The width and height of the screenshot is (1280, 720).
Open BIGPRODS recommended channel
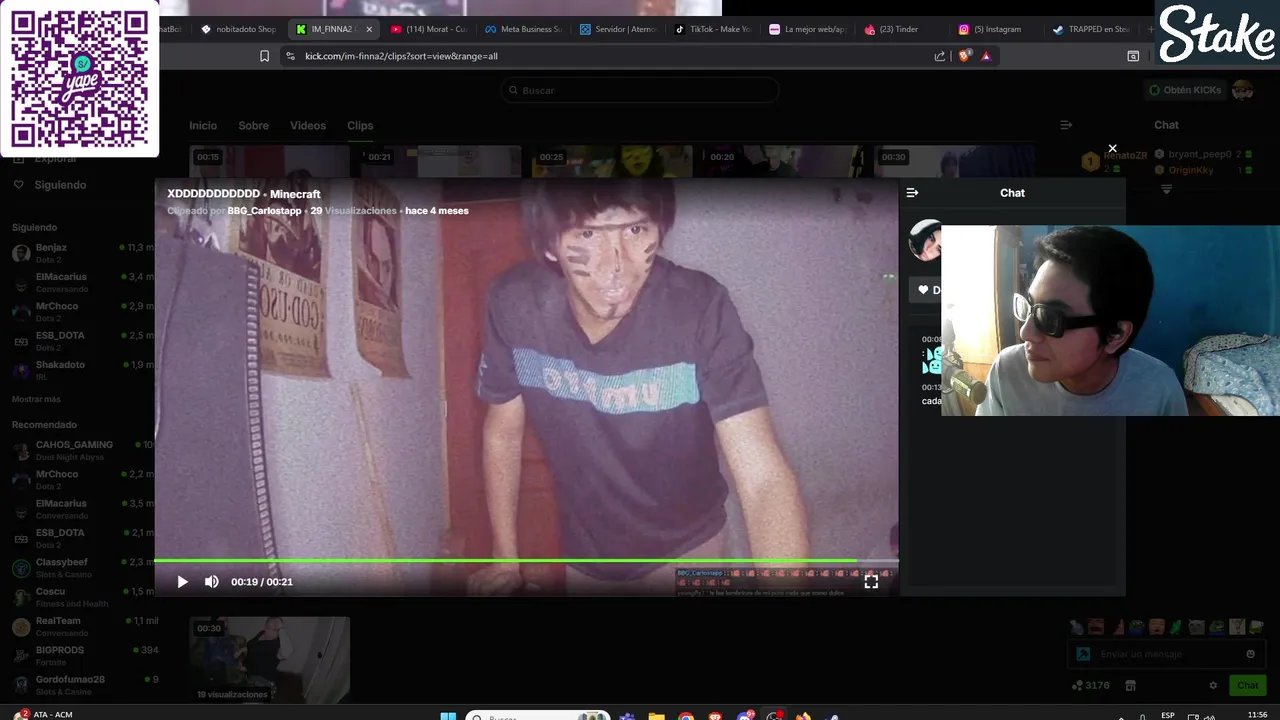coord(80,655)
